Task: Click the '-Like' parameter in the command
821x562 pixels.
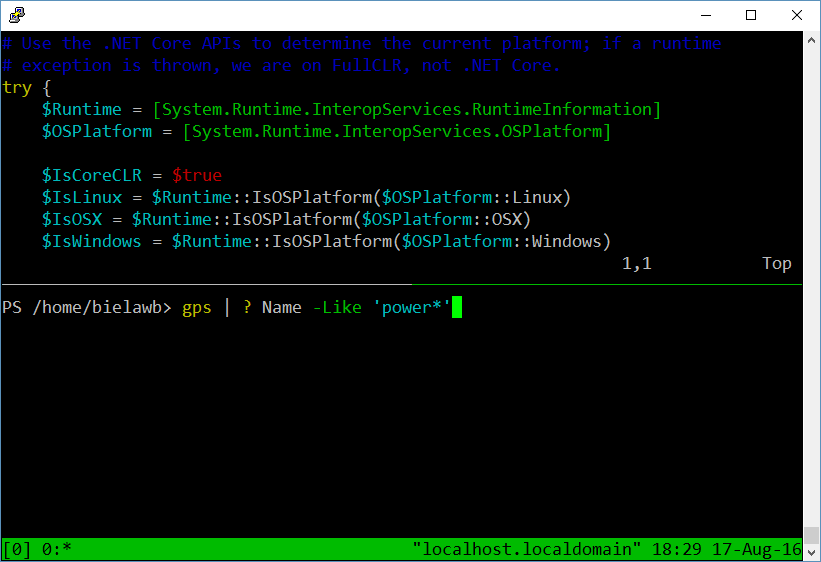Action: 336,308
